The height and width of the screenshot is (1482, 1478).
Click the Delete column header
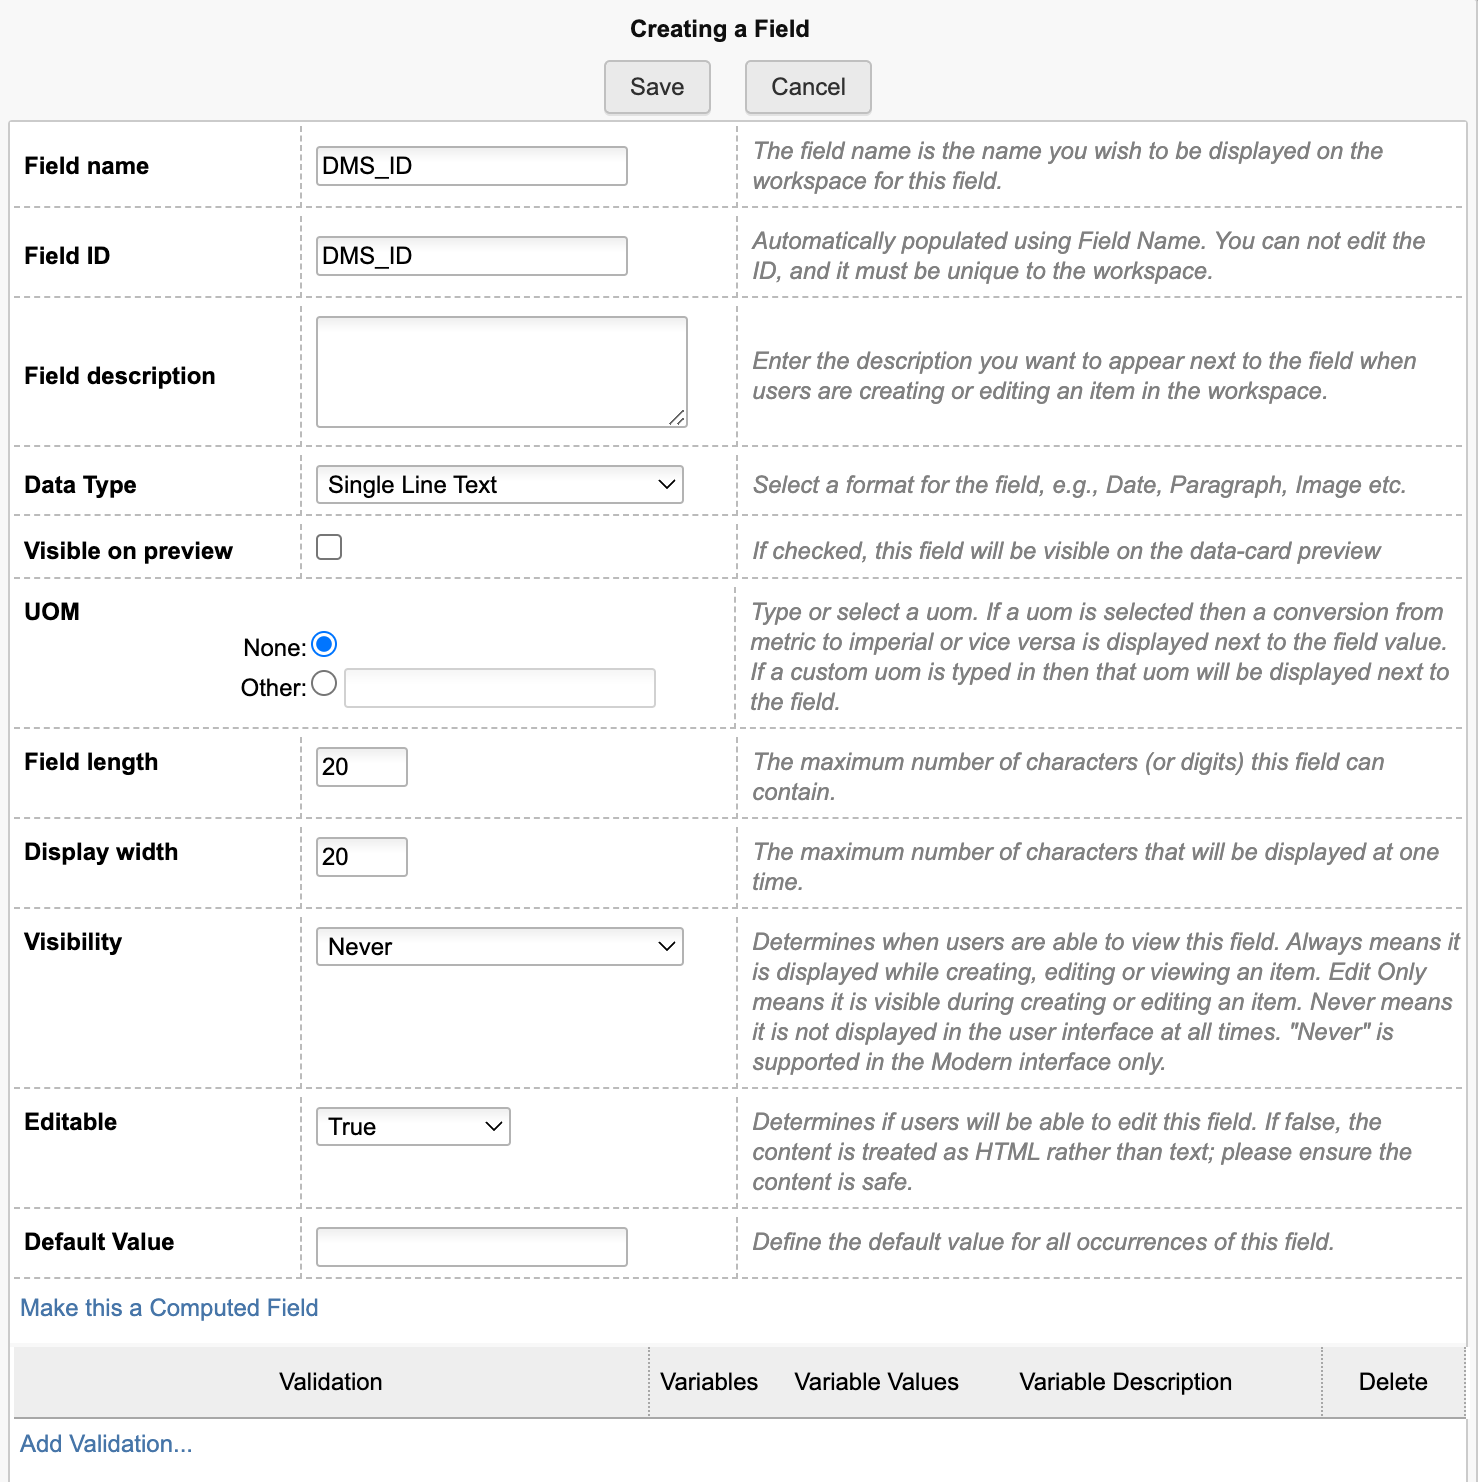pyautogui.click(x=1392, y=1382)
